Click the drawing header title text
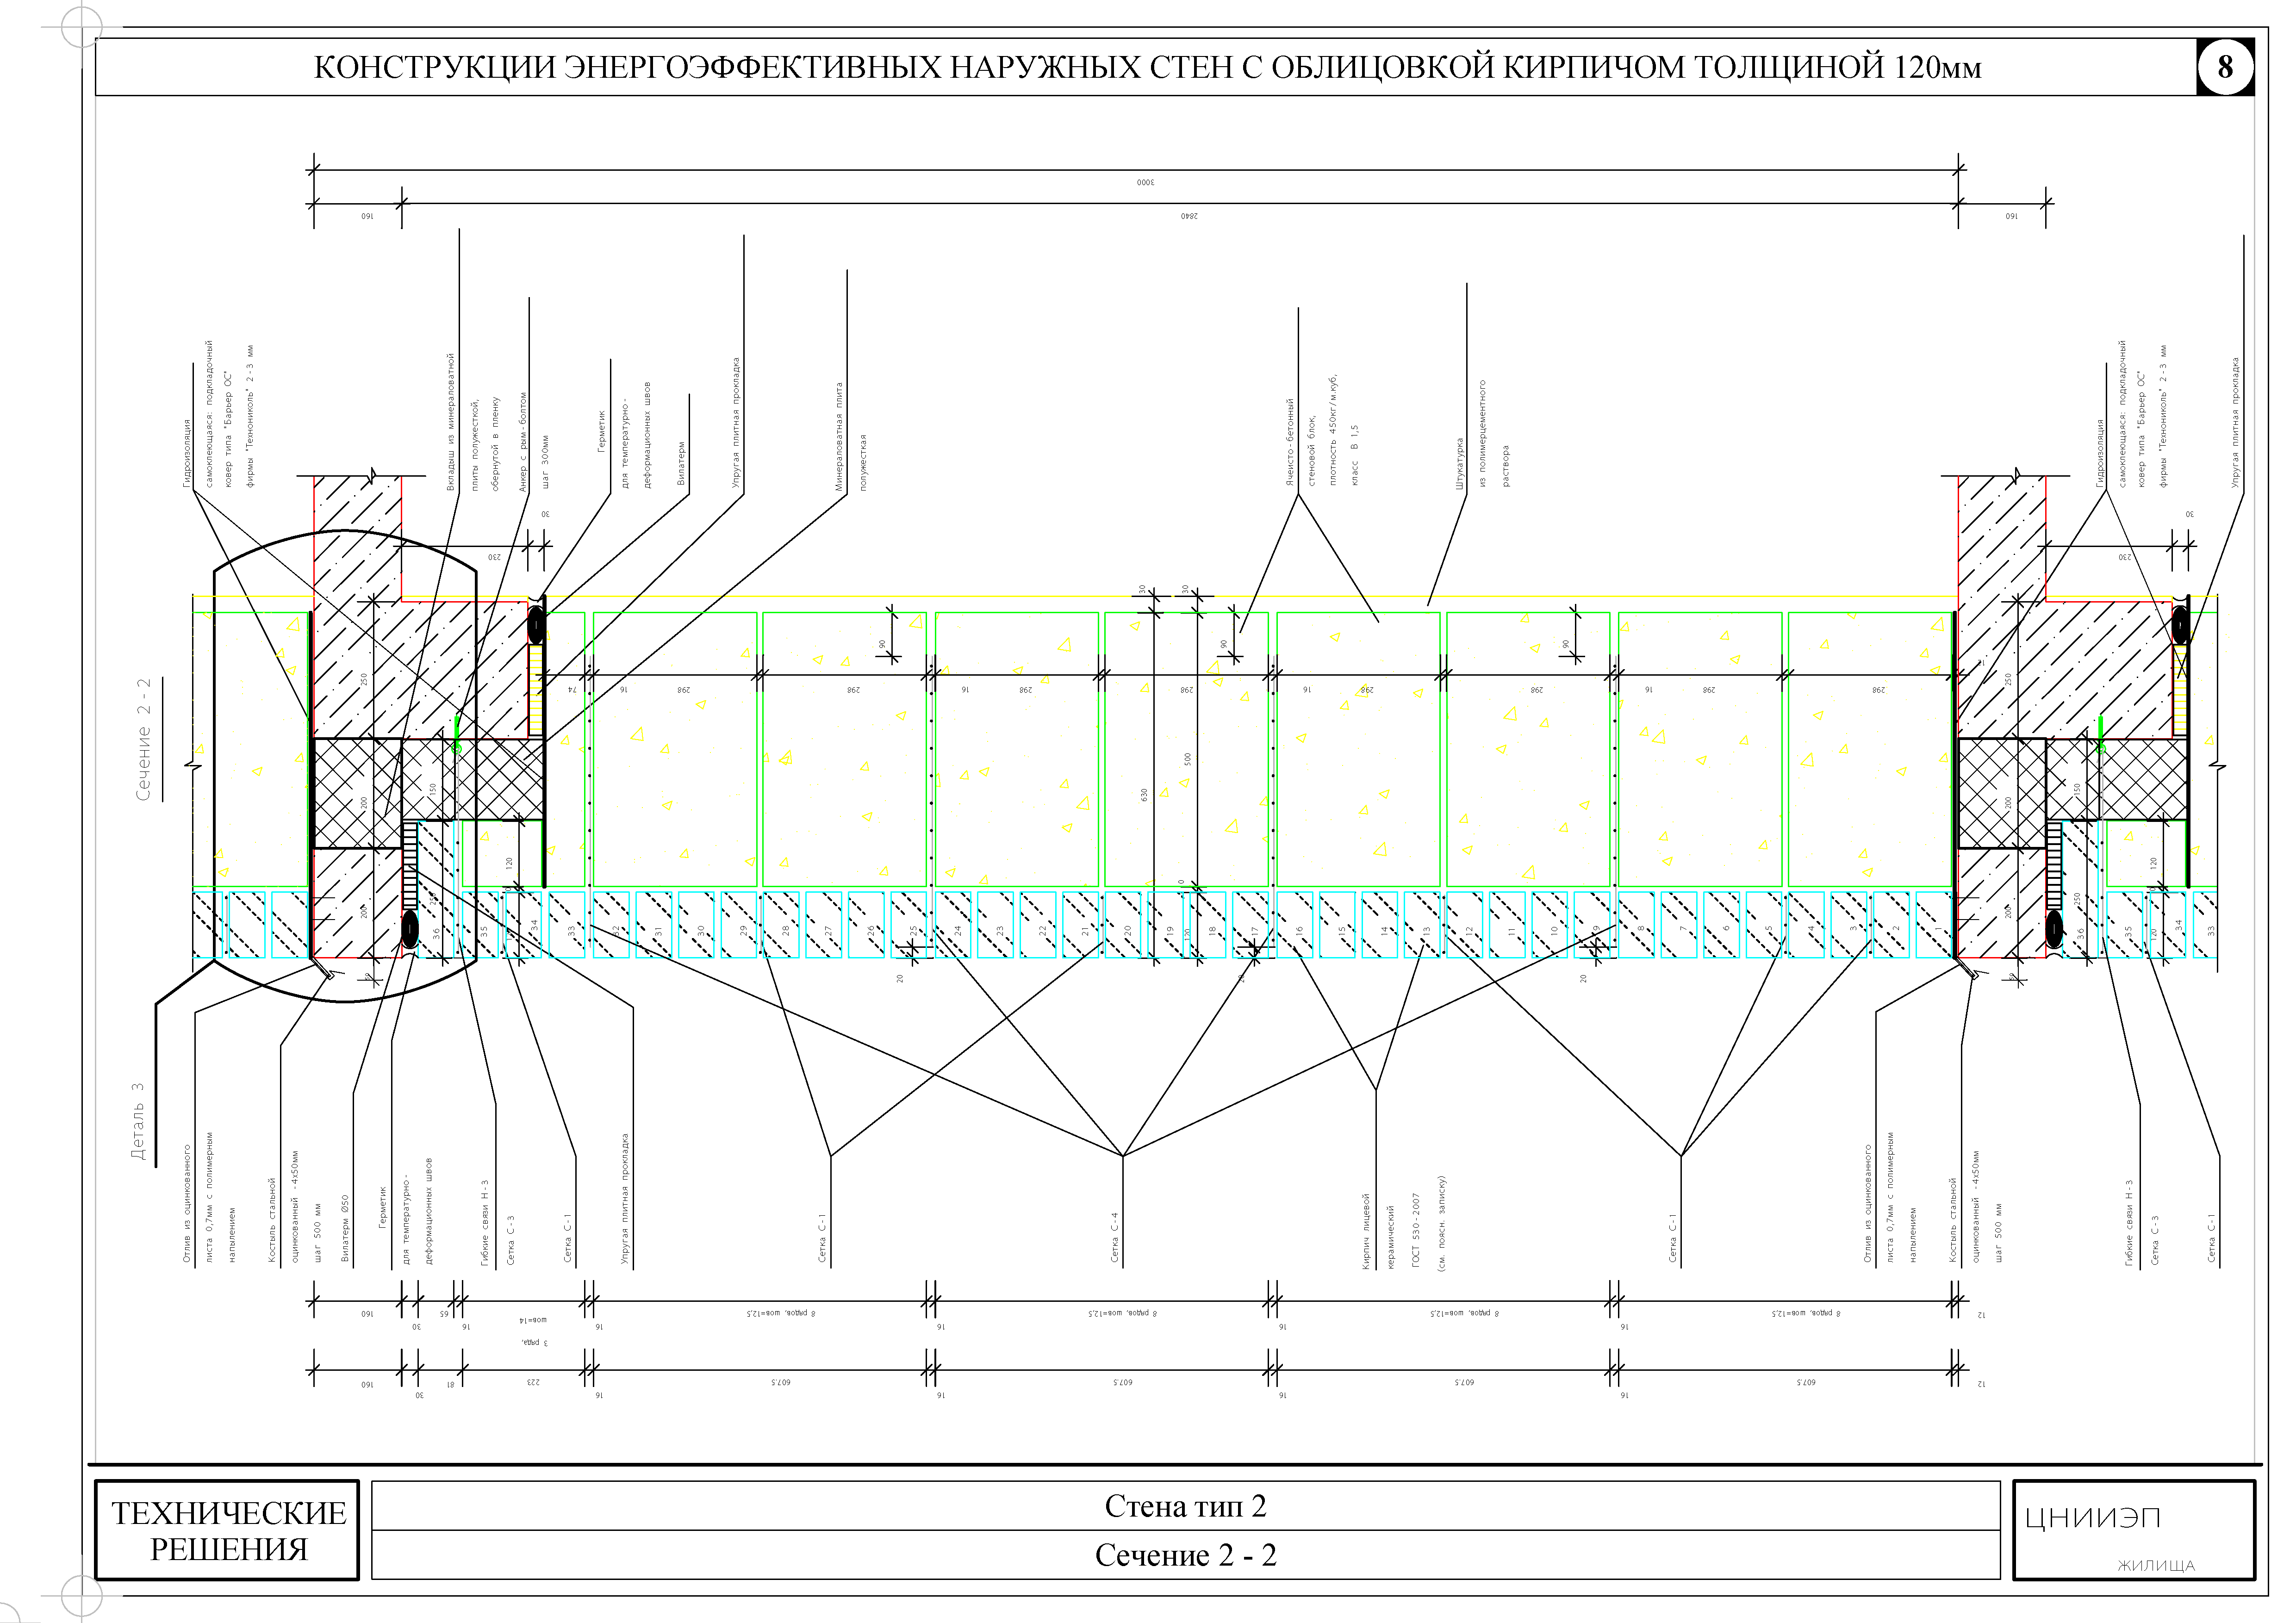 click(1147, 67)
